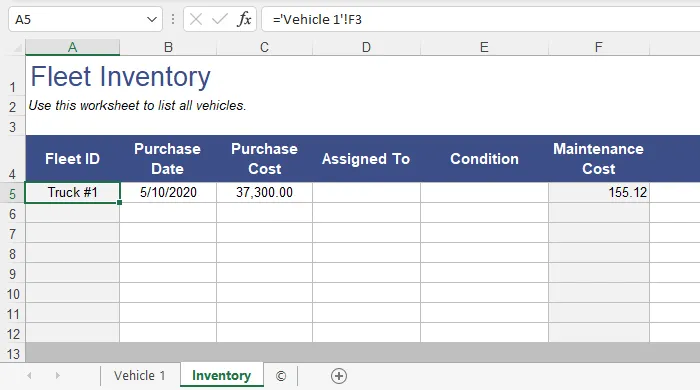Select row 13 header

12,354
